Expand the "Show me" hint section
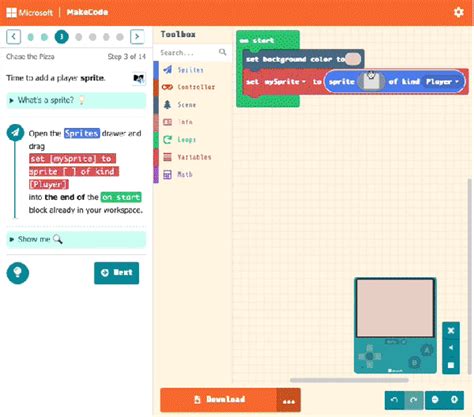 point(76,239)
